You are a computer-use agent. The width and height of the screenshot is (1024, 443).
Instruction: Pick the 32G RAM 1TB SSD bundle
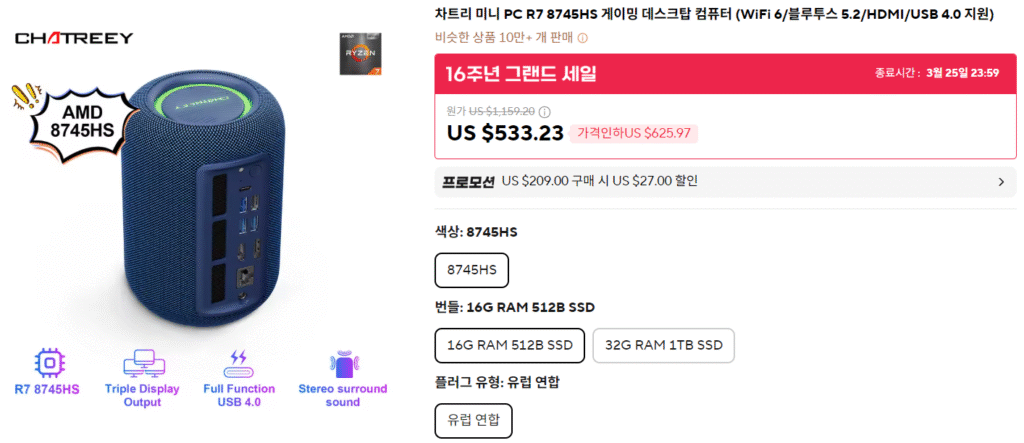(663, 345)
